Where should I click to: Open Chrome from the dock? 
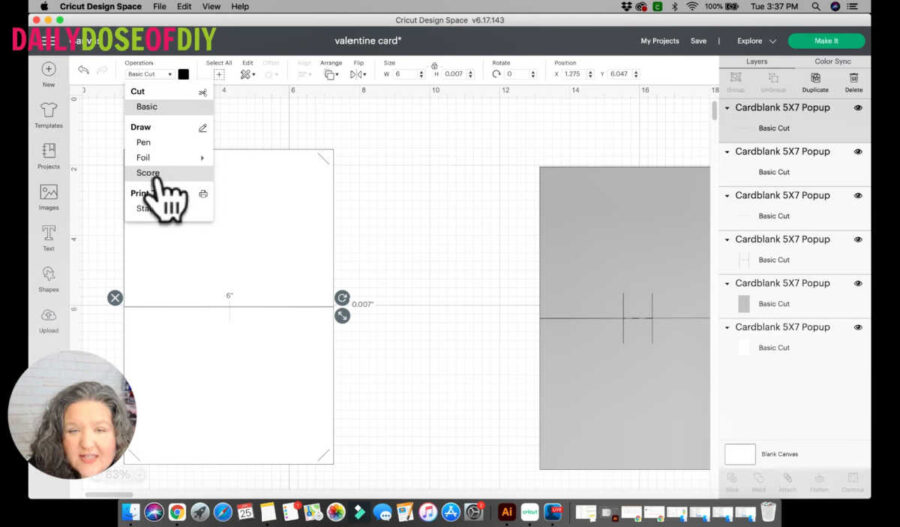click(x=177, y=511)
